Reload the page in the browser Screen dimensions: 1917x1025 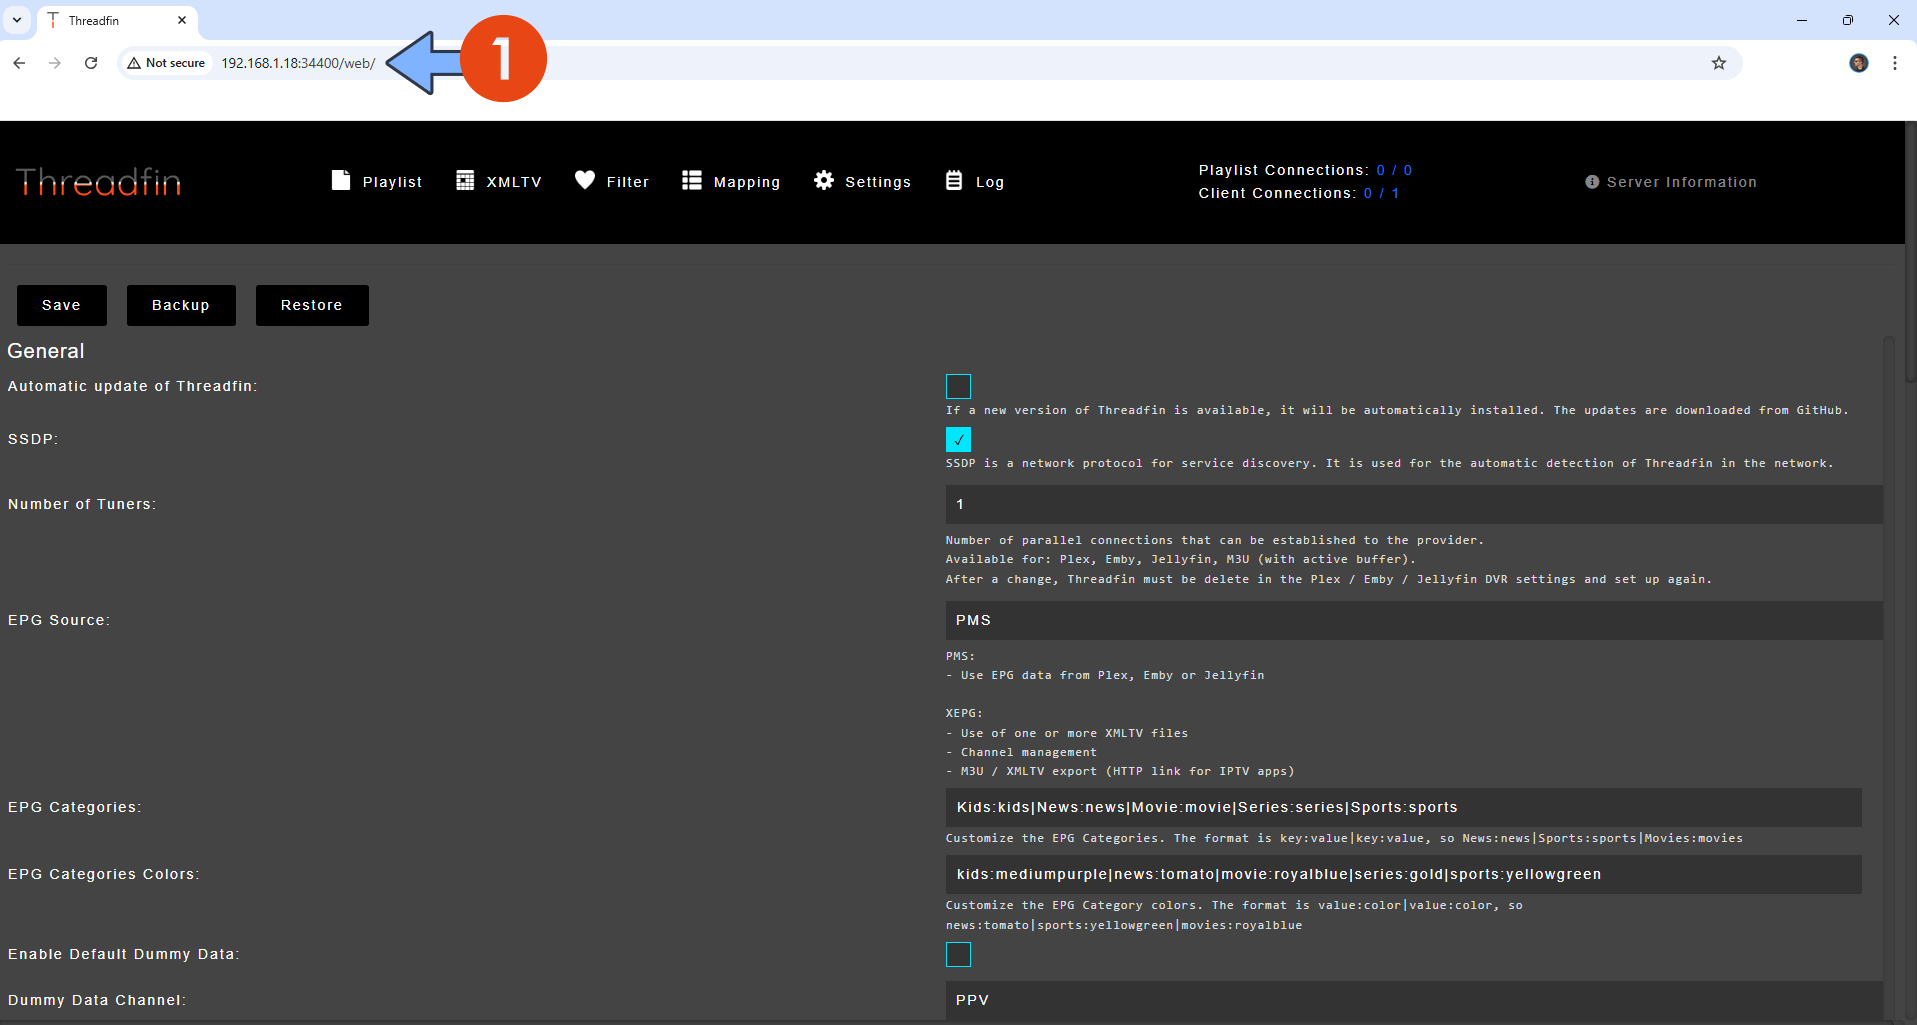(91, 63)
